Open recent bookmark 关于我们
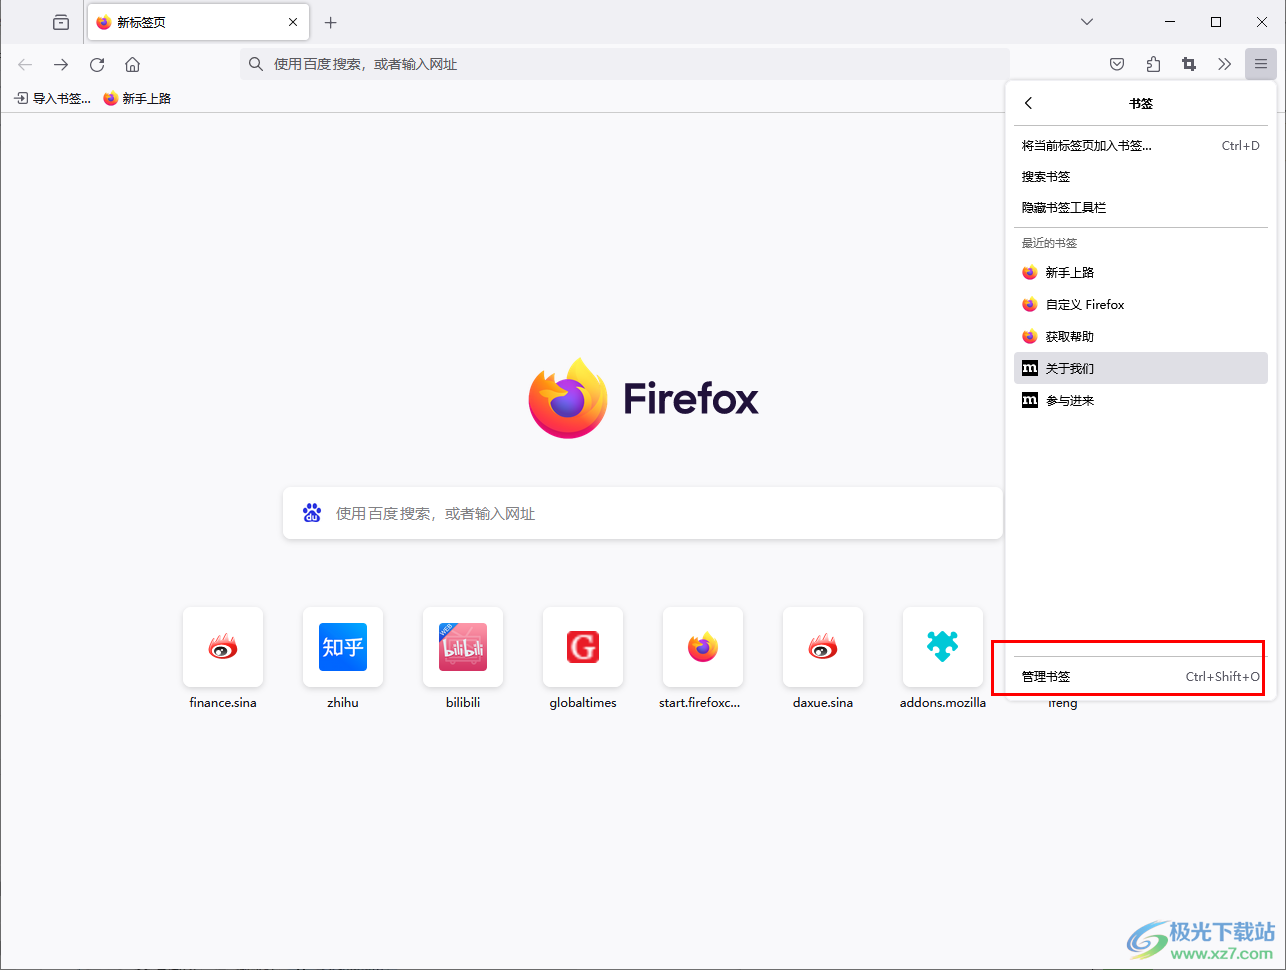This screenshot has width=1286, height=970. (x=1141, y=368)
